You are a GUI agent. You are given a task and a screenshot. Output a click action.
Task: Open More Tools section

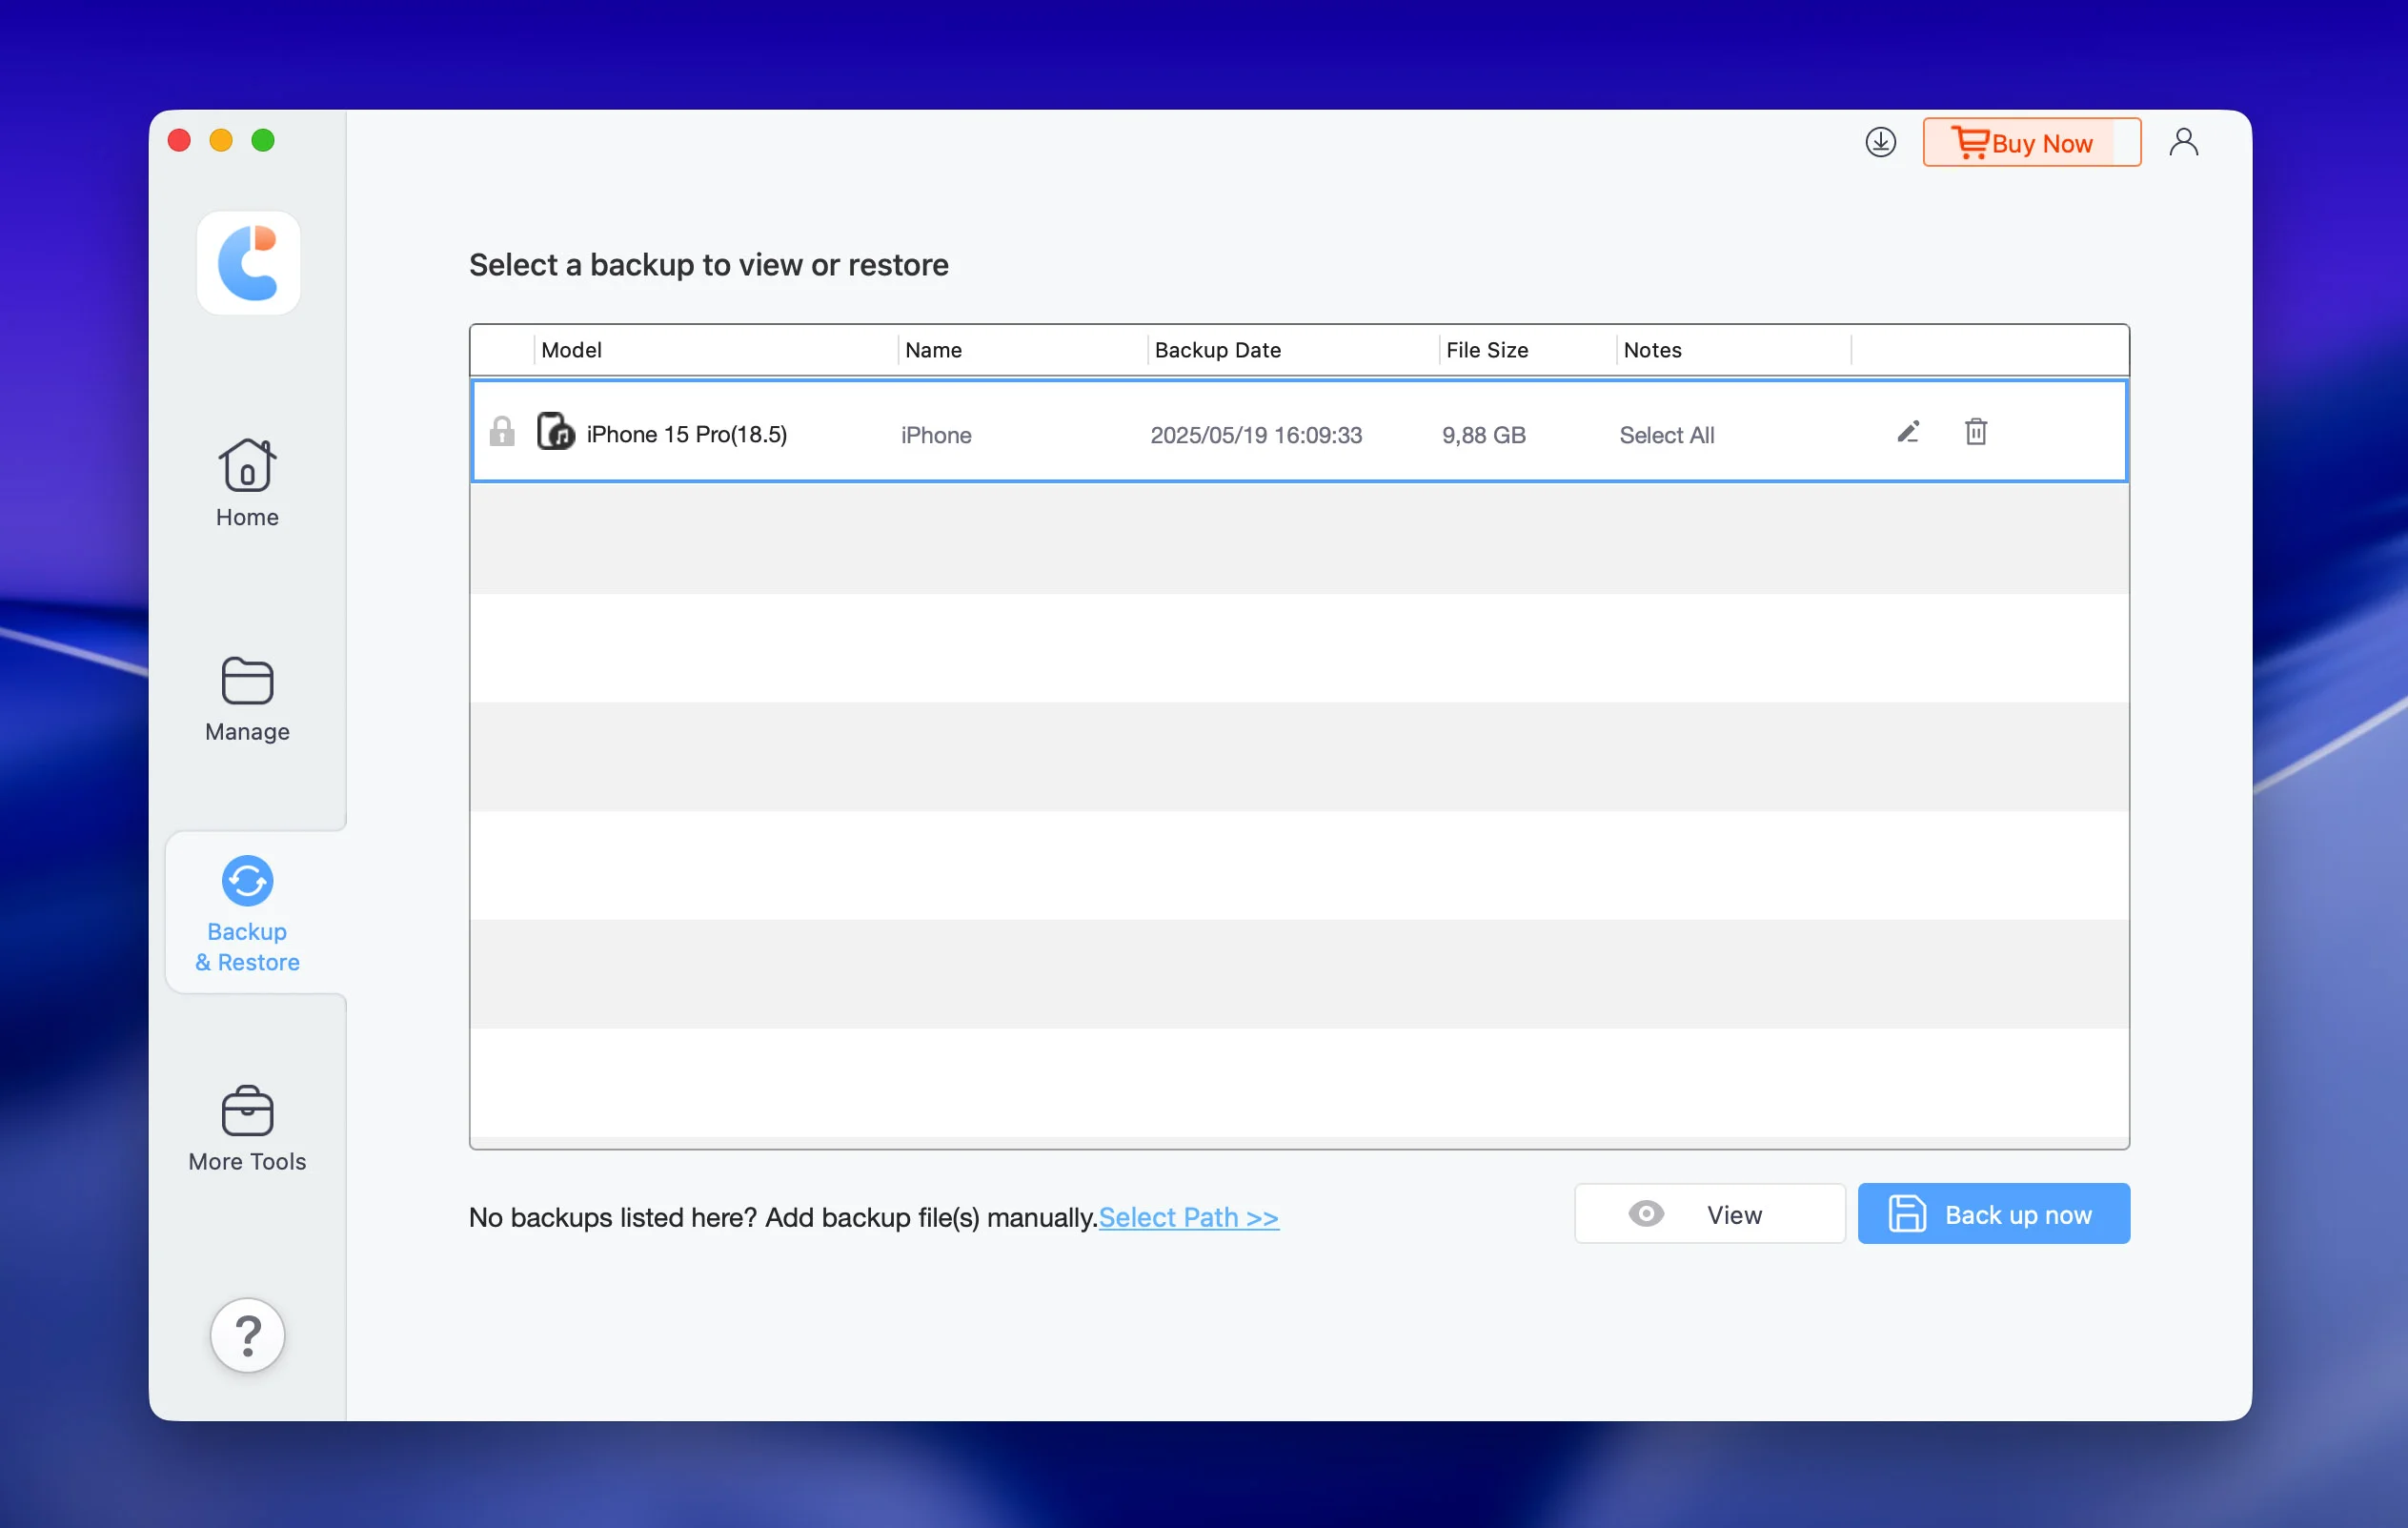[247, 1128]
